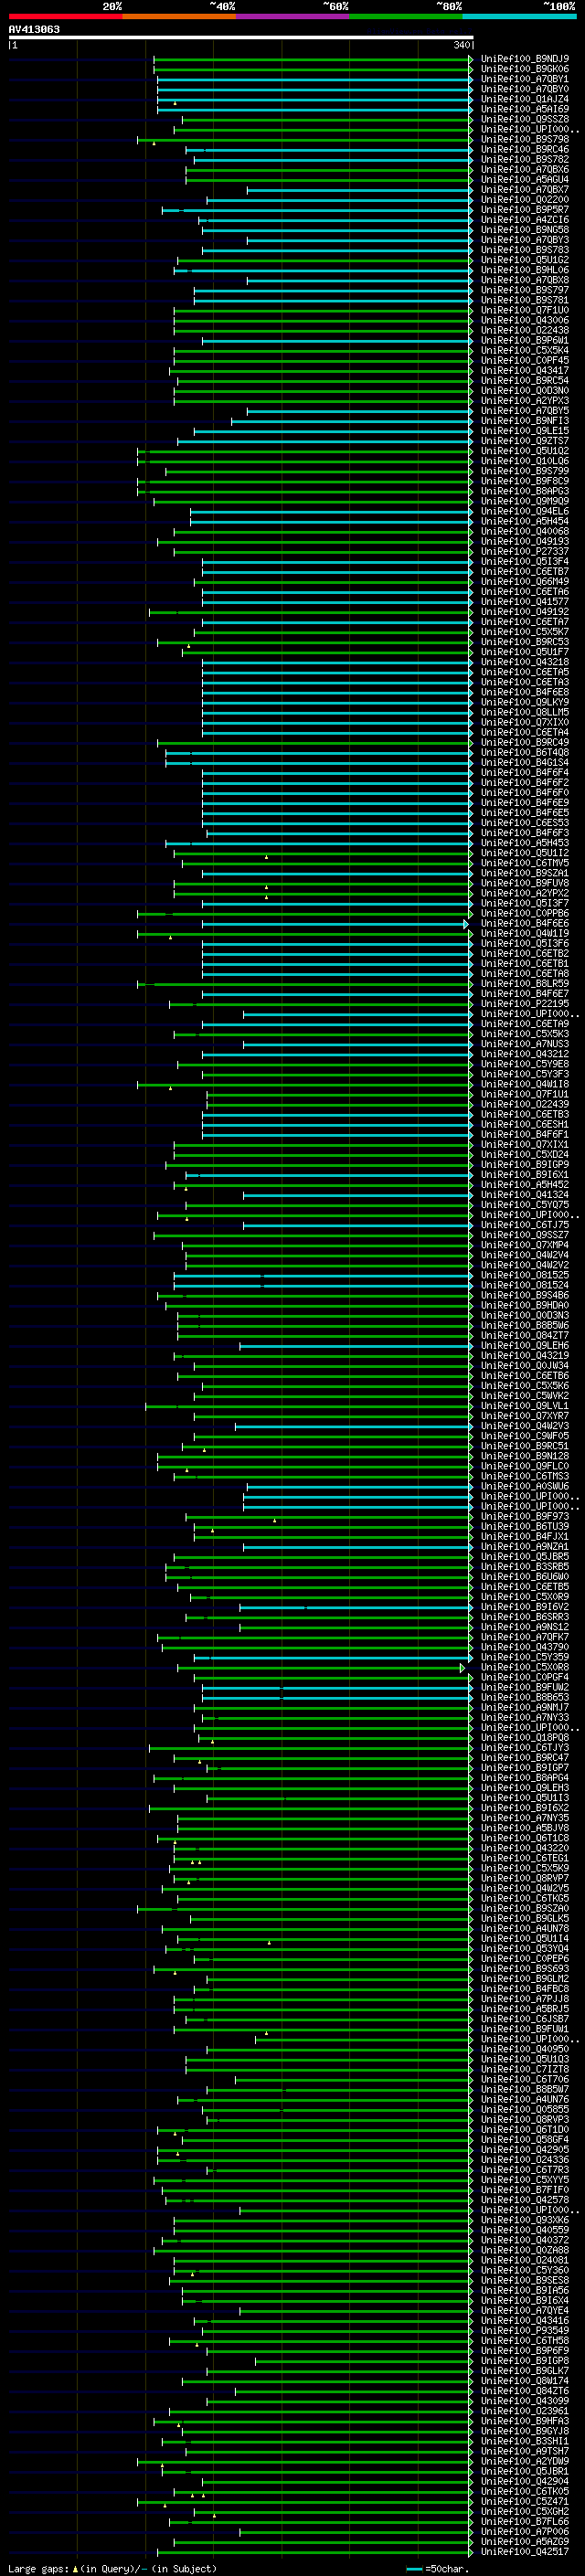Select the UniRef100_B7FL66 entry

click(x=524, y=2521)
